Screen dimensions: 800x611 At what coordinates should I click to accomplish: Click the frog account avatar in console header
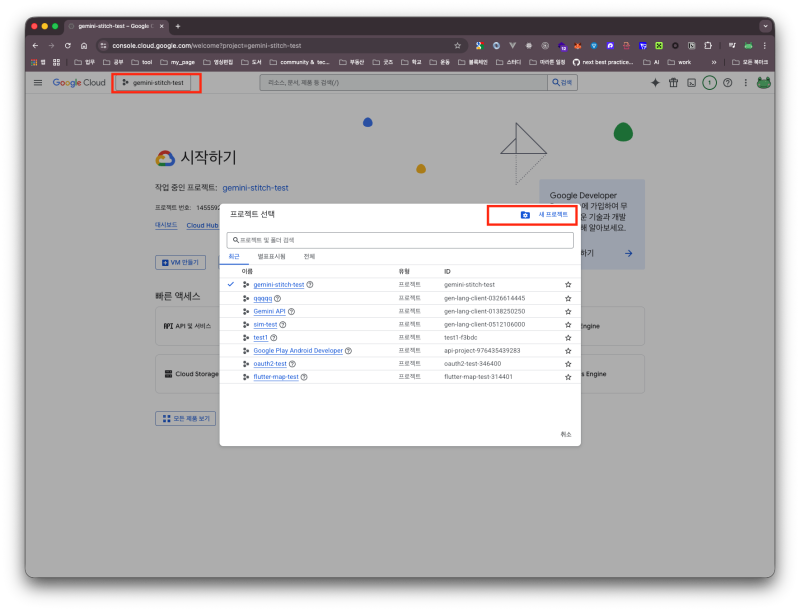click(764, 83)
